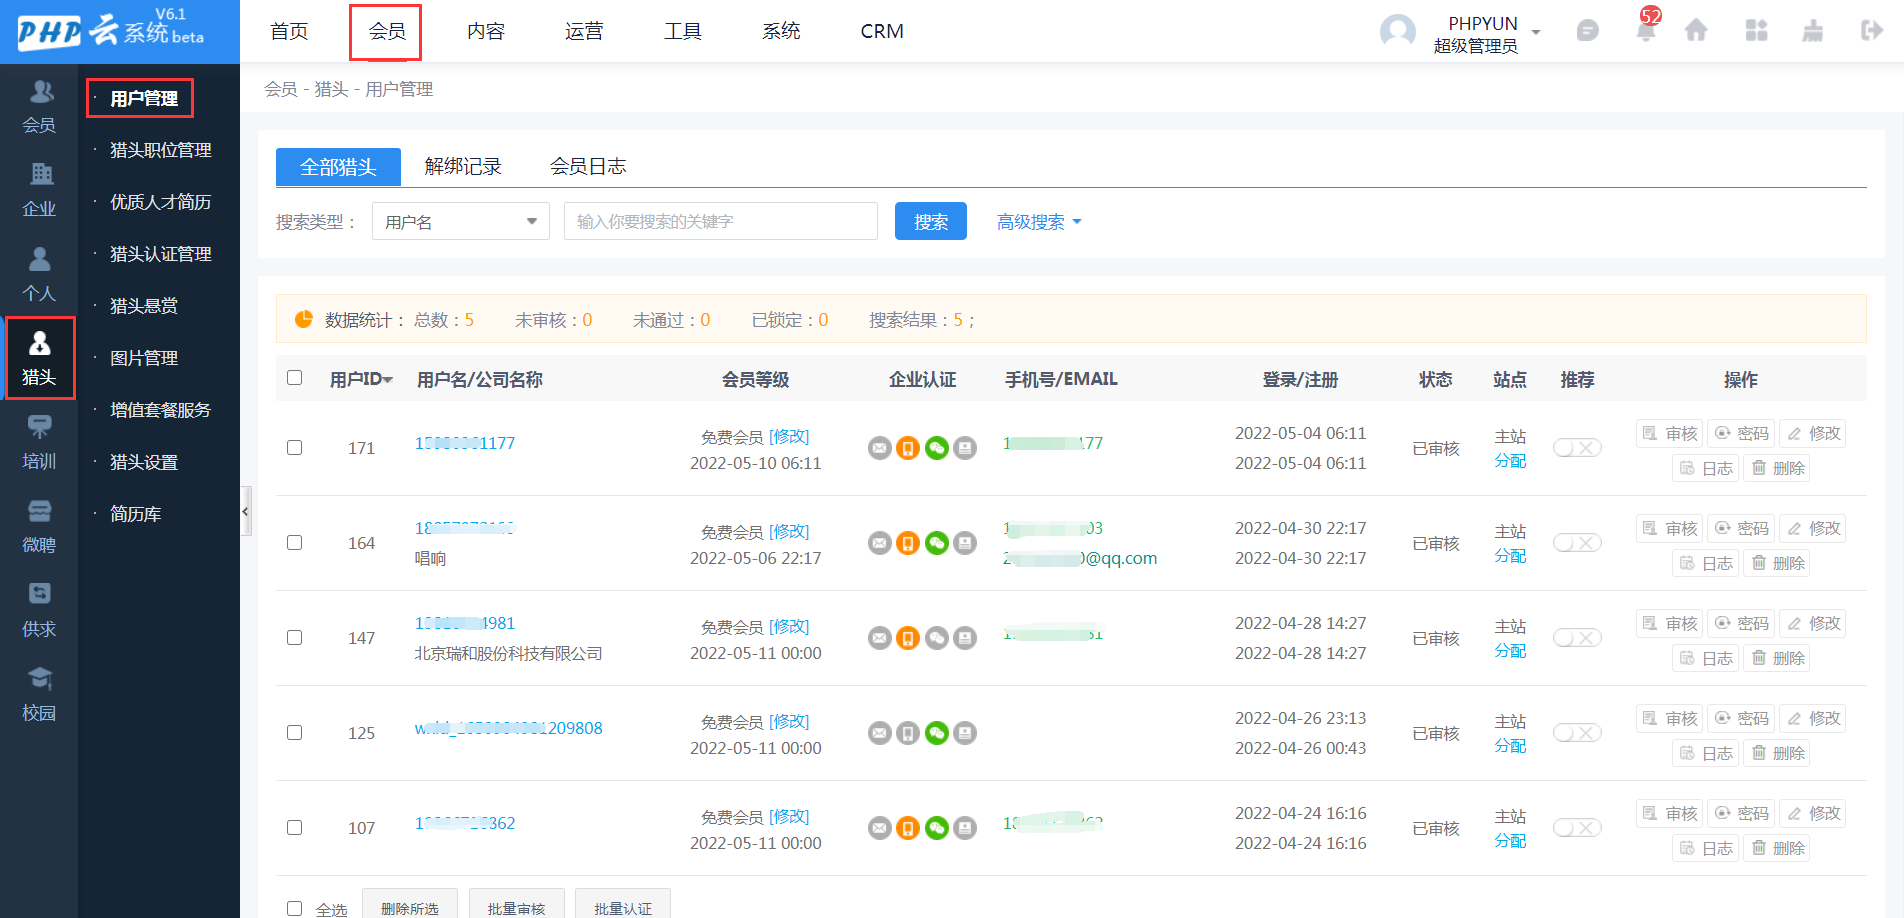Click the blue 搜索 button
Viewport: 1904px width, 918px height.
tap(930, 221)
